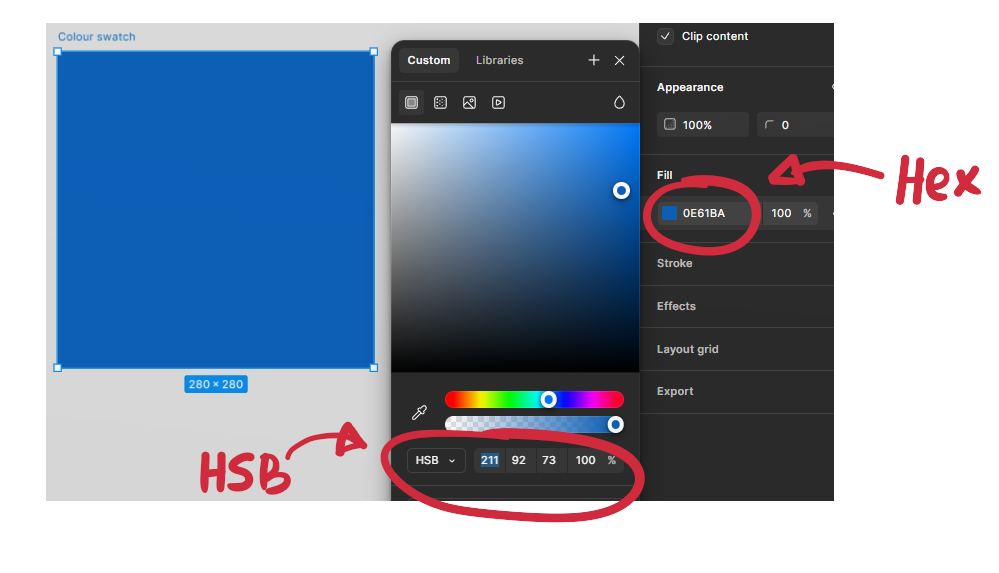Click the bottom-right selection handle
Viewport: 999px width, 573px height.
tap(374, 368)
